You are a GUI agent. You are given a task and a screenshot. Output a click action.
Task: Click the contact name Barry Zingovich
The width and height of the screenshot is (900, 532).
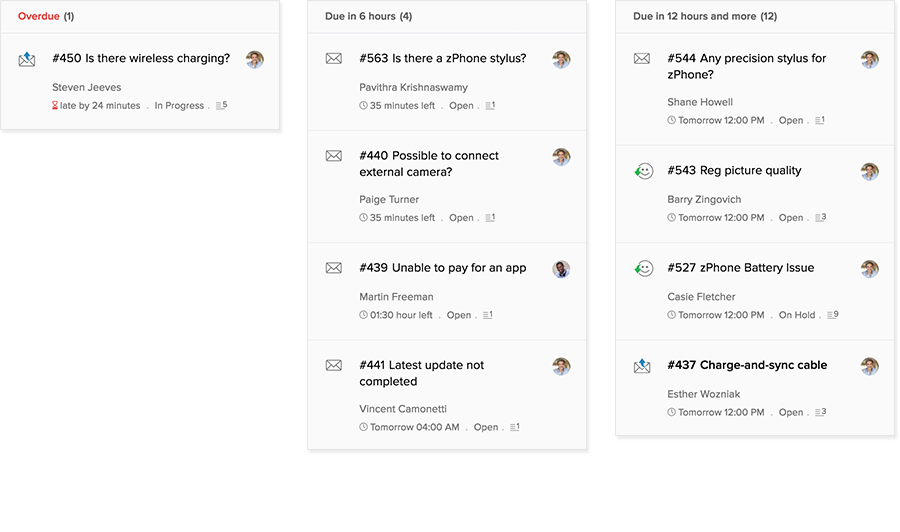coord(704,199)
